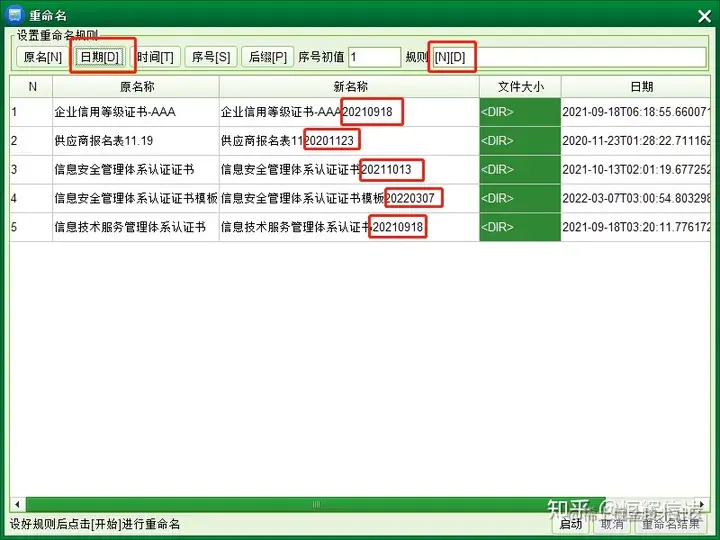The width and height of the screenshot is (720, 540).
Task: Select new name 企业信用等级证书-AAA20210918
Action: (350, 112)
